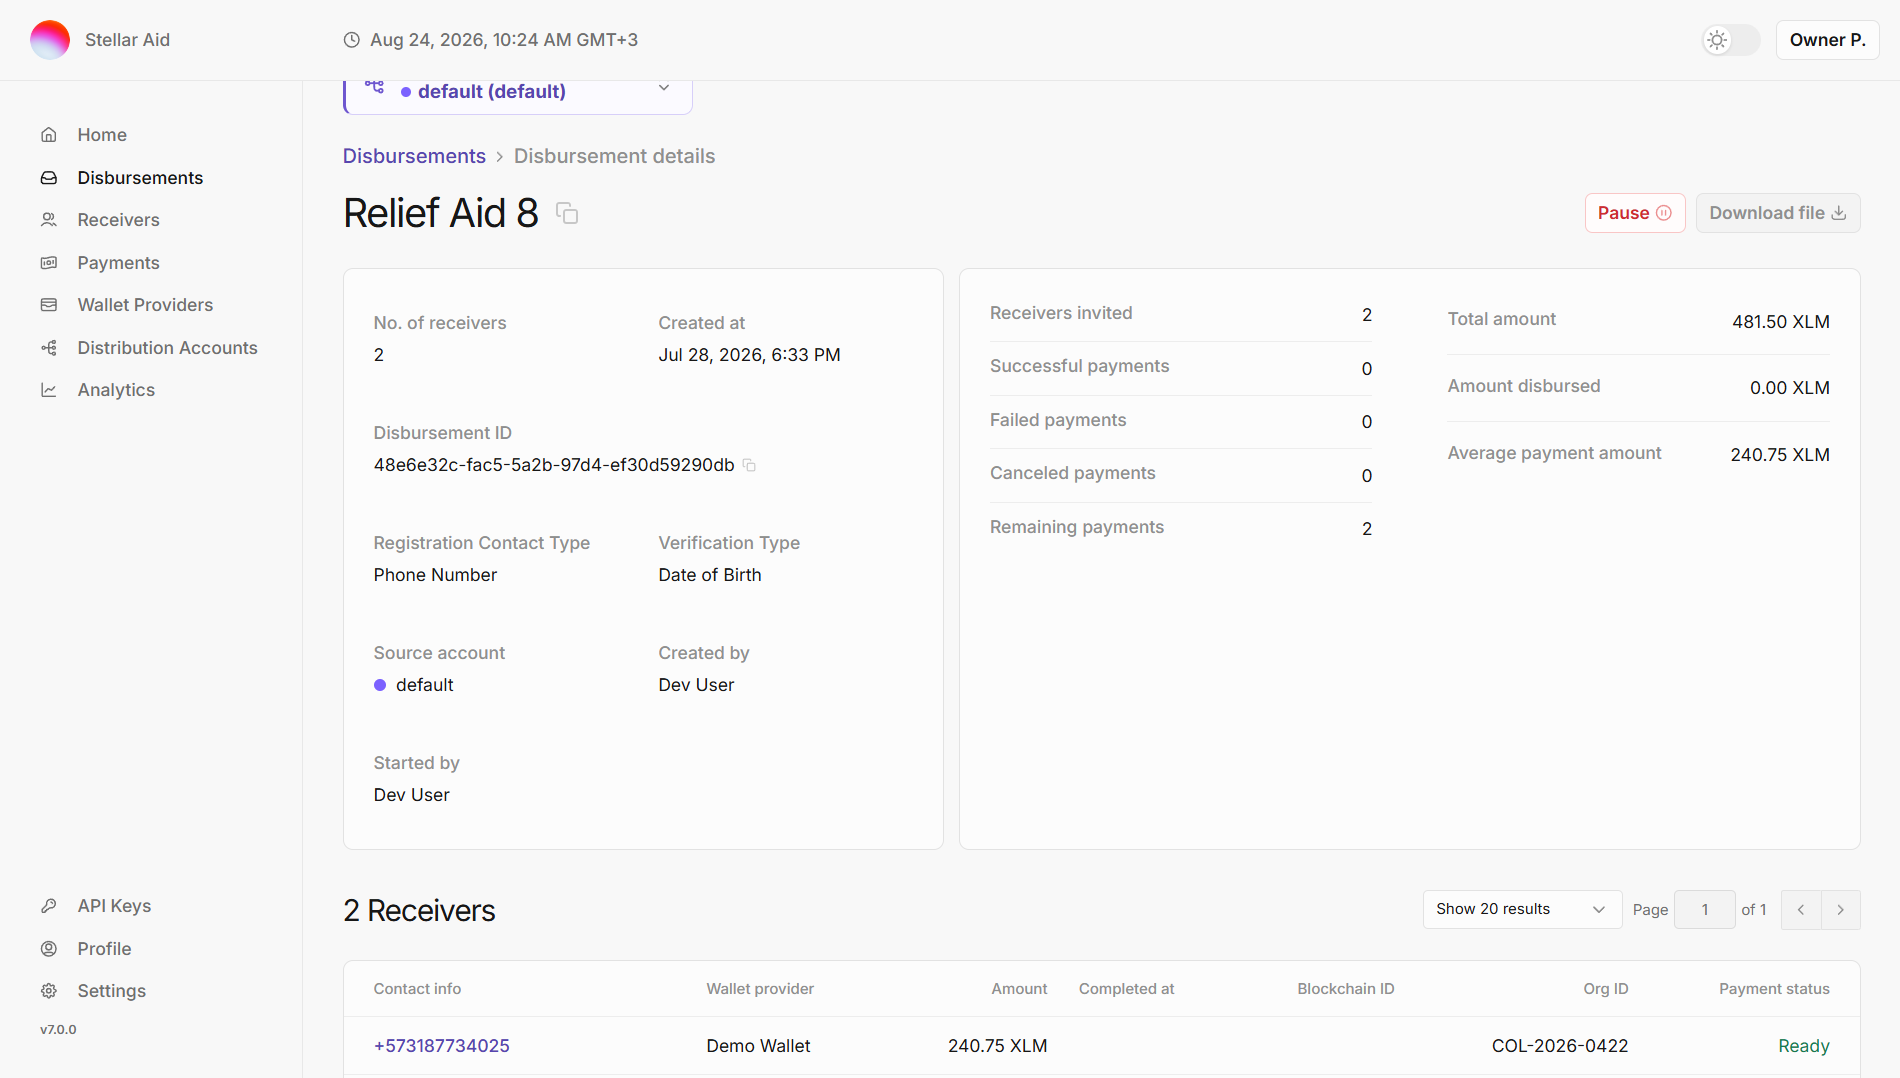Download the disbursement file

1777,213
